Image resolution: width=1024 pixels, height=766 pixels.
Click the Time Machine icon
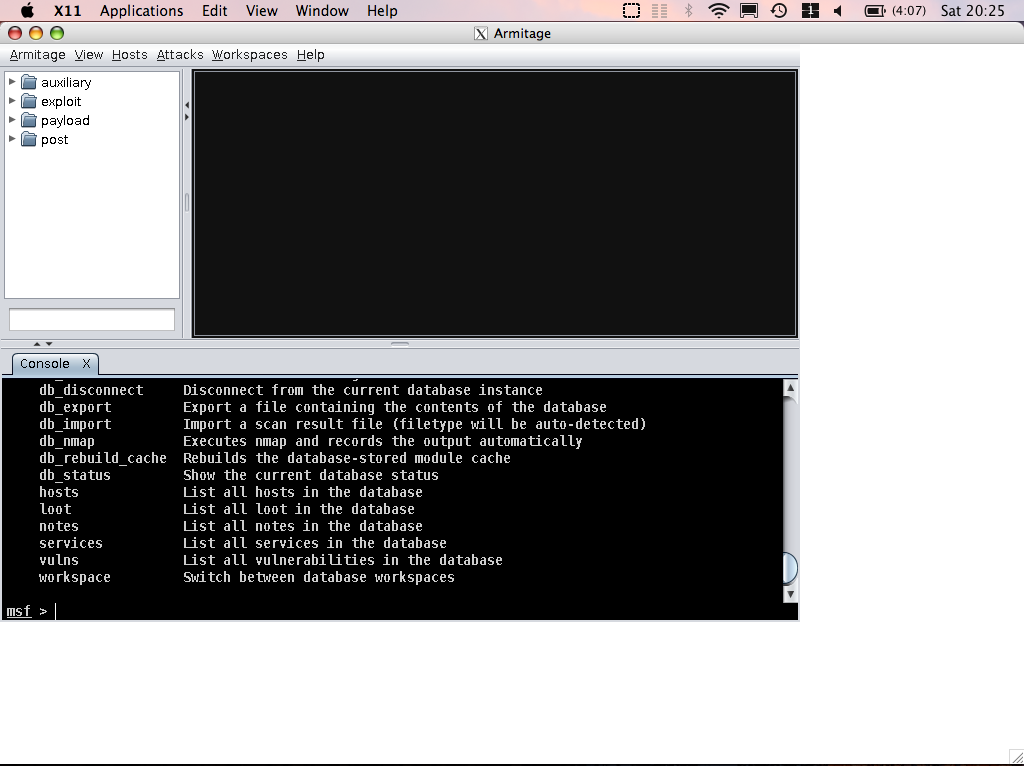(x=778, y=10)
